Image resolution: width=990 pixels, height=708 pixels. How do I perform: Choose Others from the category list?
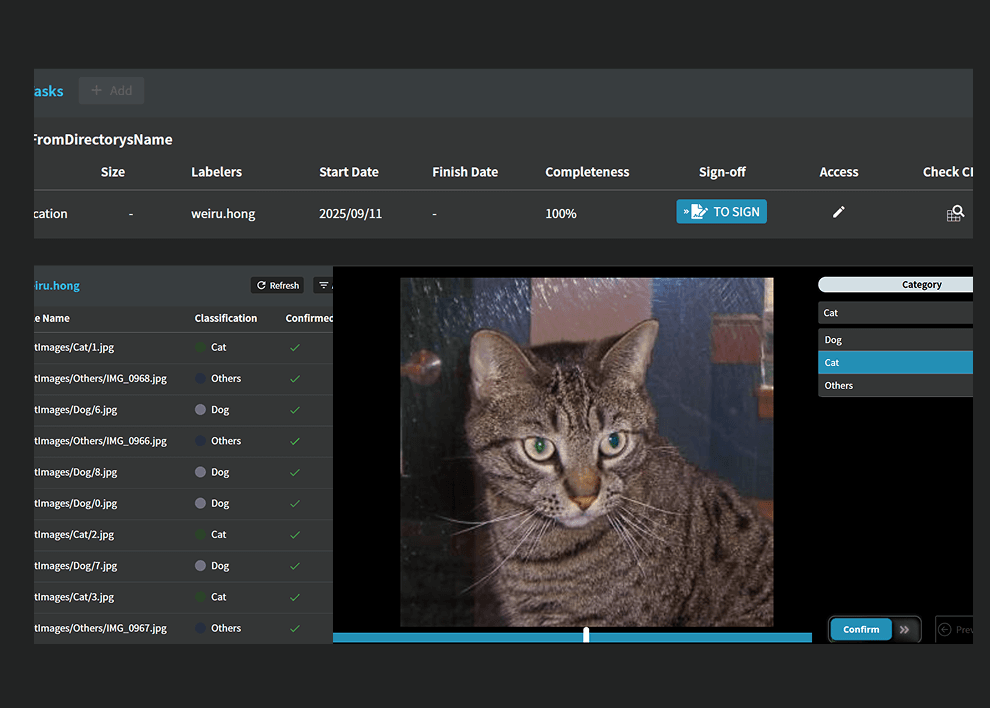coord(894,386)
